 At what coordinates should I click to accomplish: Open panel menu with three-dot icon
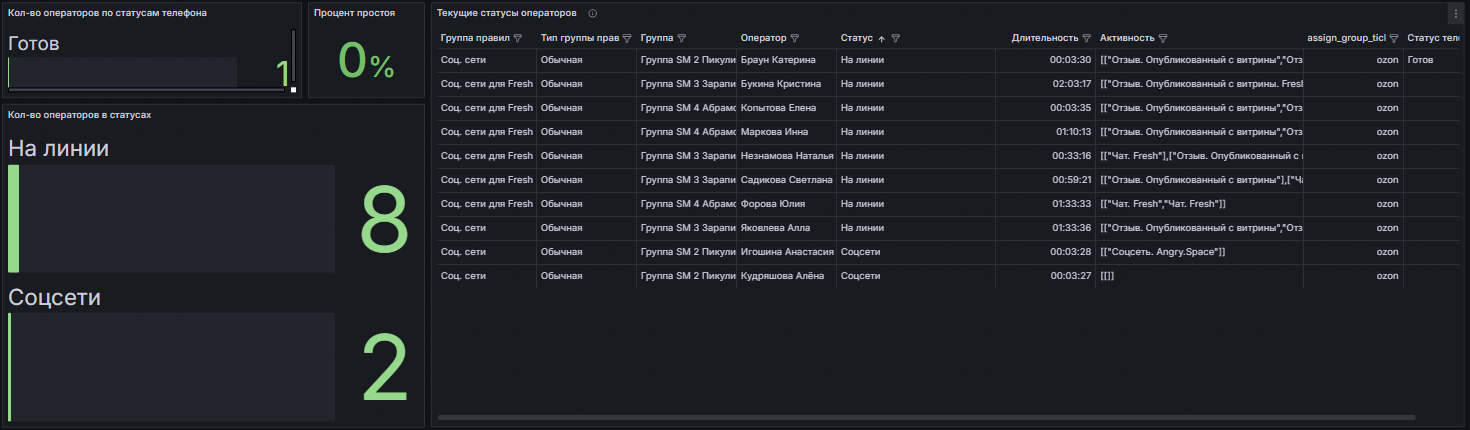pos(1456,14)
